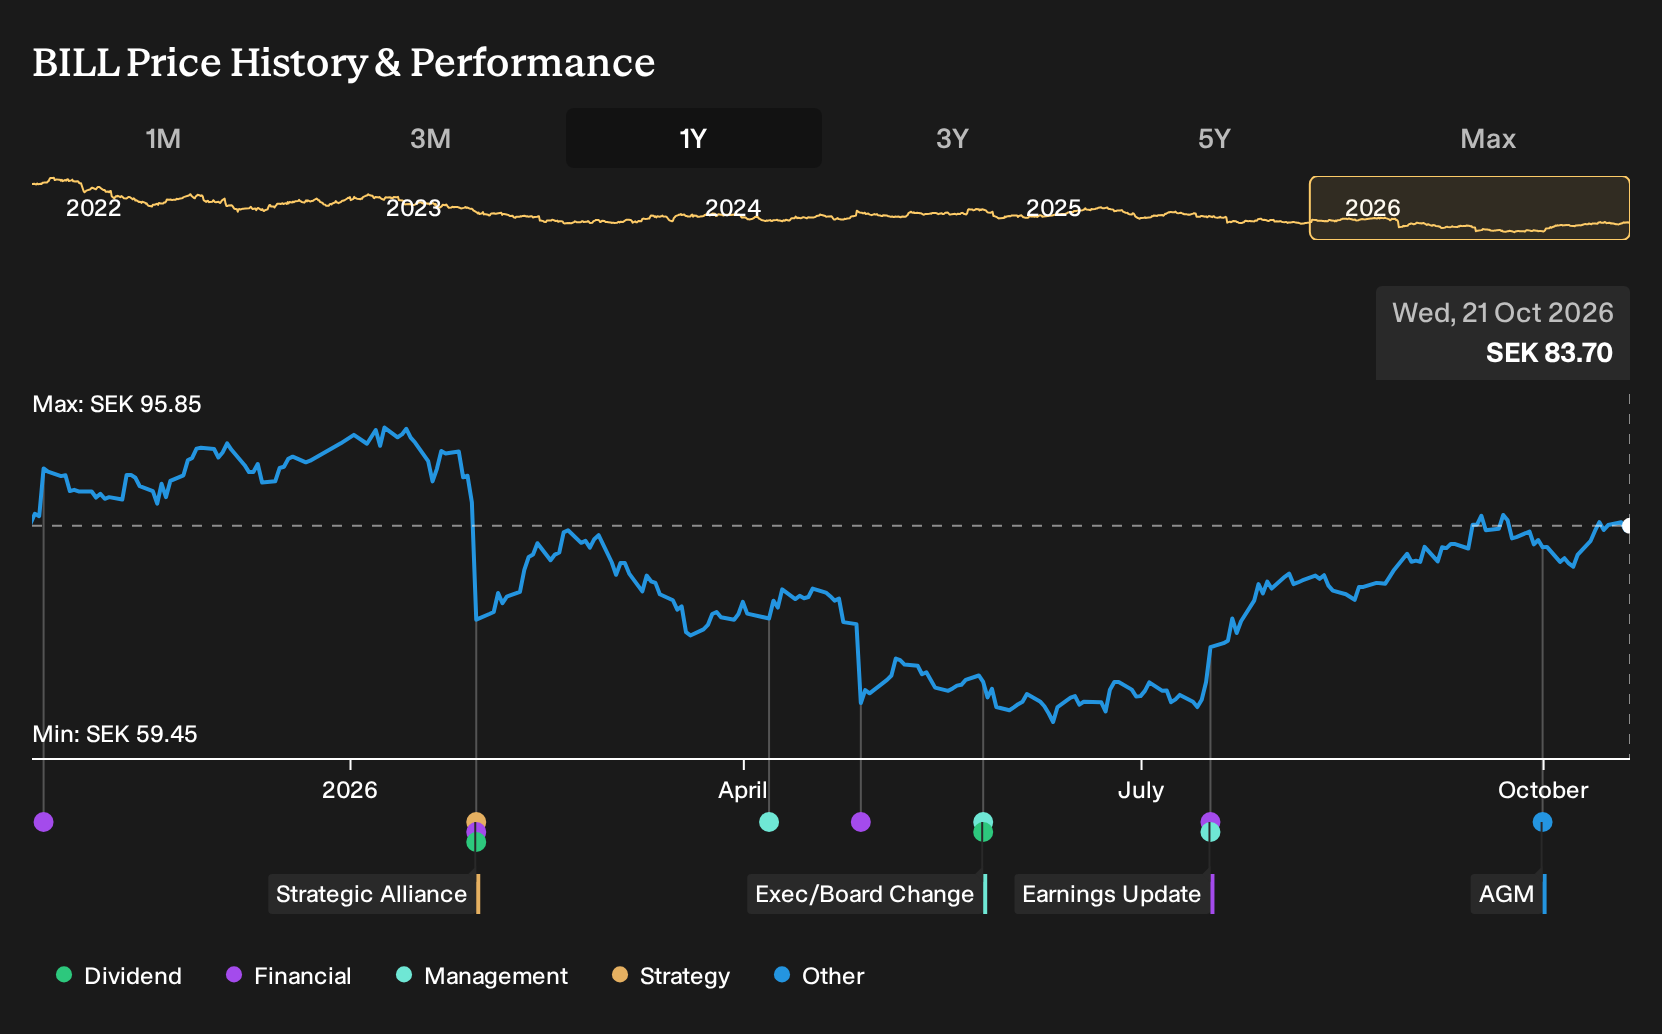This screenshot has height=1034, width=1662.
Task: Click the orange Strategy marker above Strategic Alliance
Action: (x=476, y=819)
